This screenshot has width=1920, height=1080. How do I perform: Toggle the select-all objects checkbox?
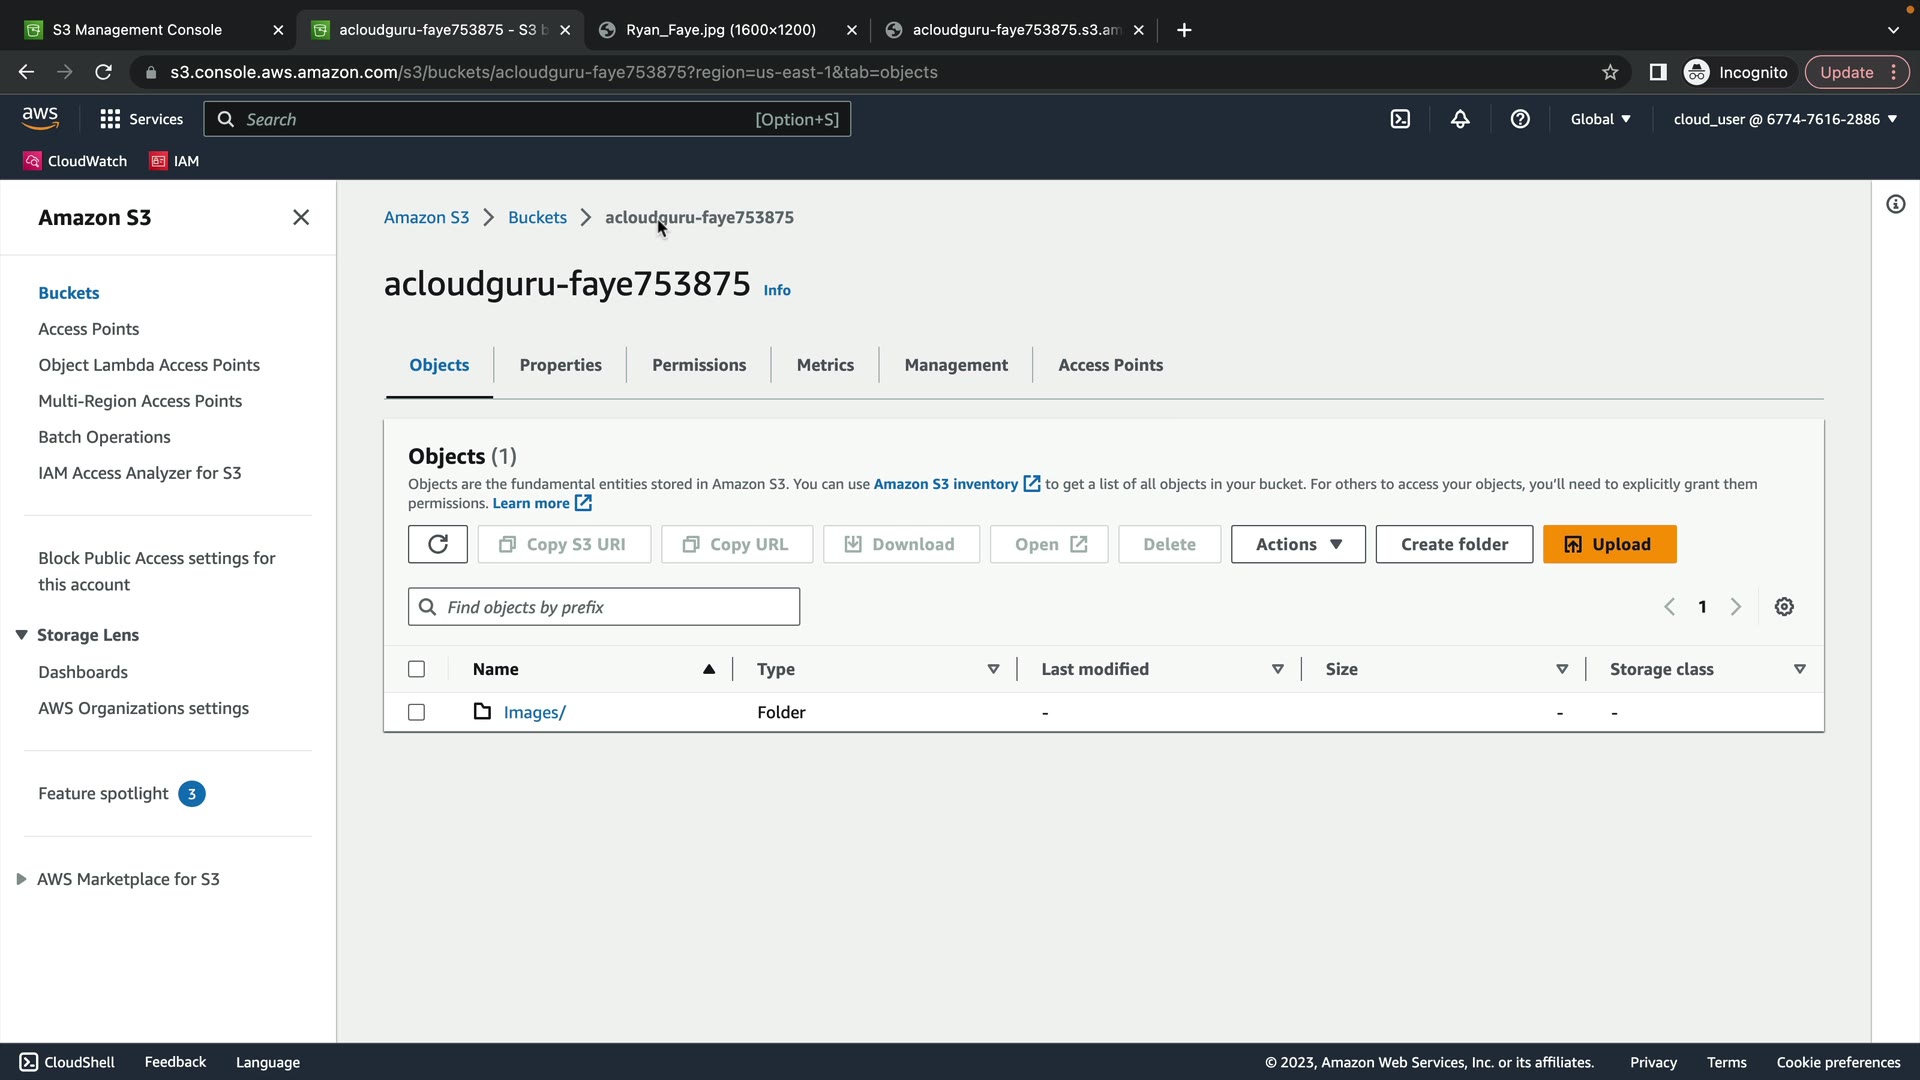pyautogui.click(x=417, y=669)
